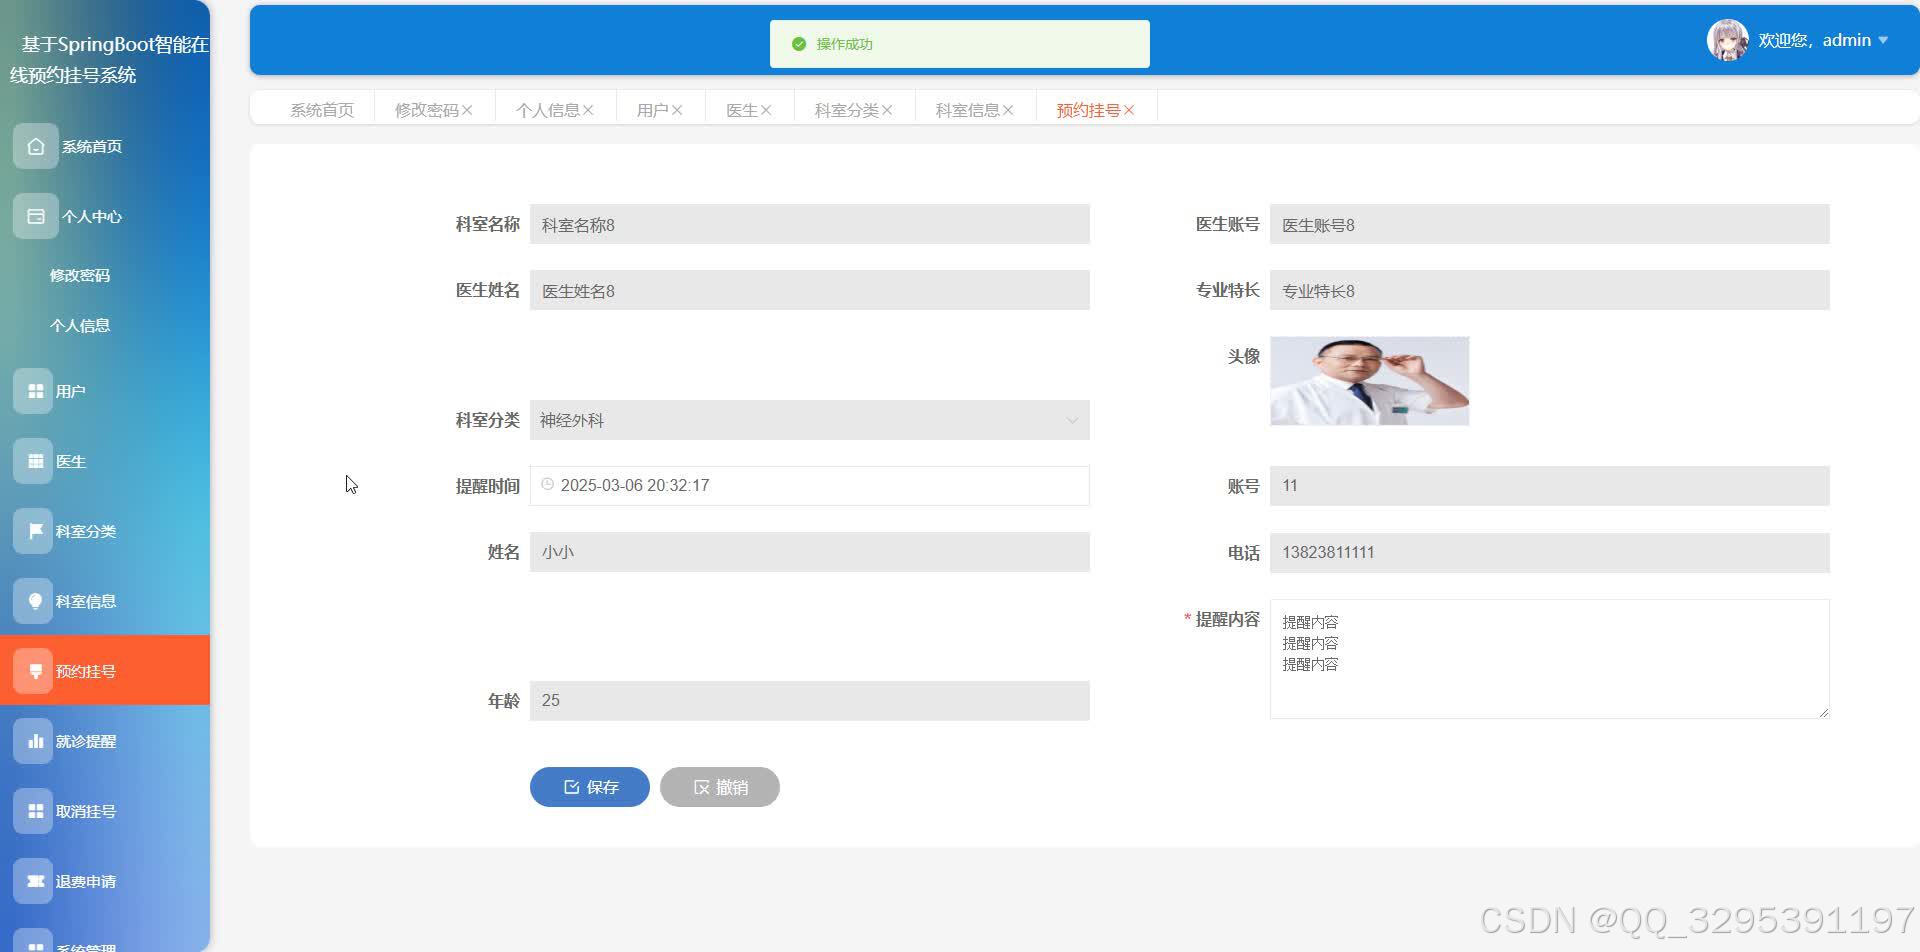This screenshot has height=952, width=1920.
Task: Close the 预约挂号 tab
Action: click(1129, 110)
